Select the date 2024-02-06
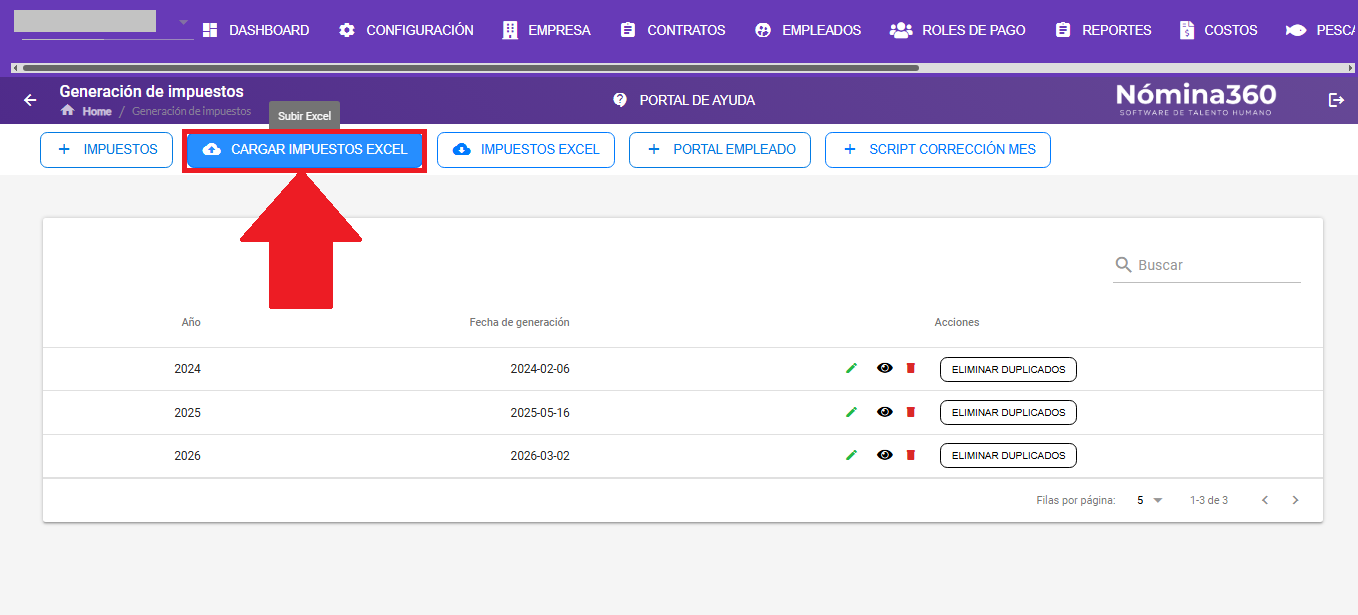This screenshot has height=615, width=1358. (x=540, y=369)
